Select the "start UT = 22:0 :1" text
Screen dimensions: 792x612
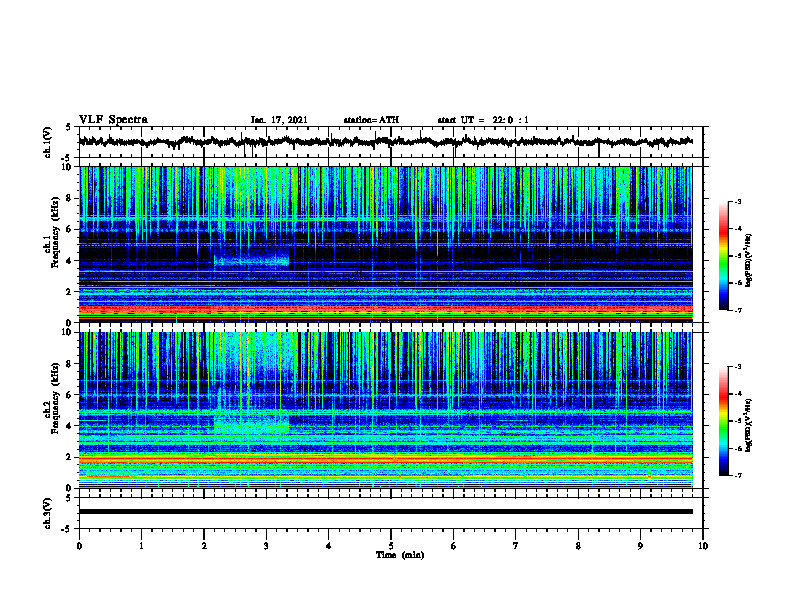pos(483,120)
